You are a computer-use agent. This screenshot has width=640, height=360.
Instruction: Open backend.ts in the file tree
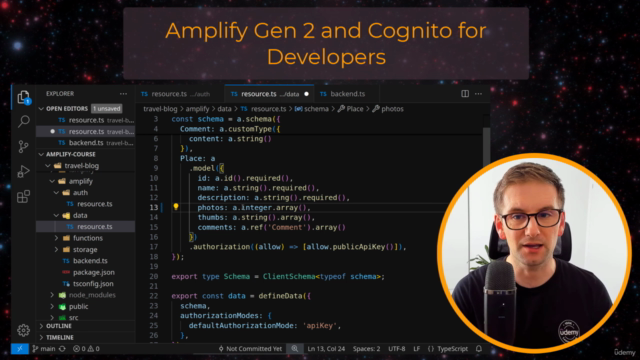[85, 261]
